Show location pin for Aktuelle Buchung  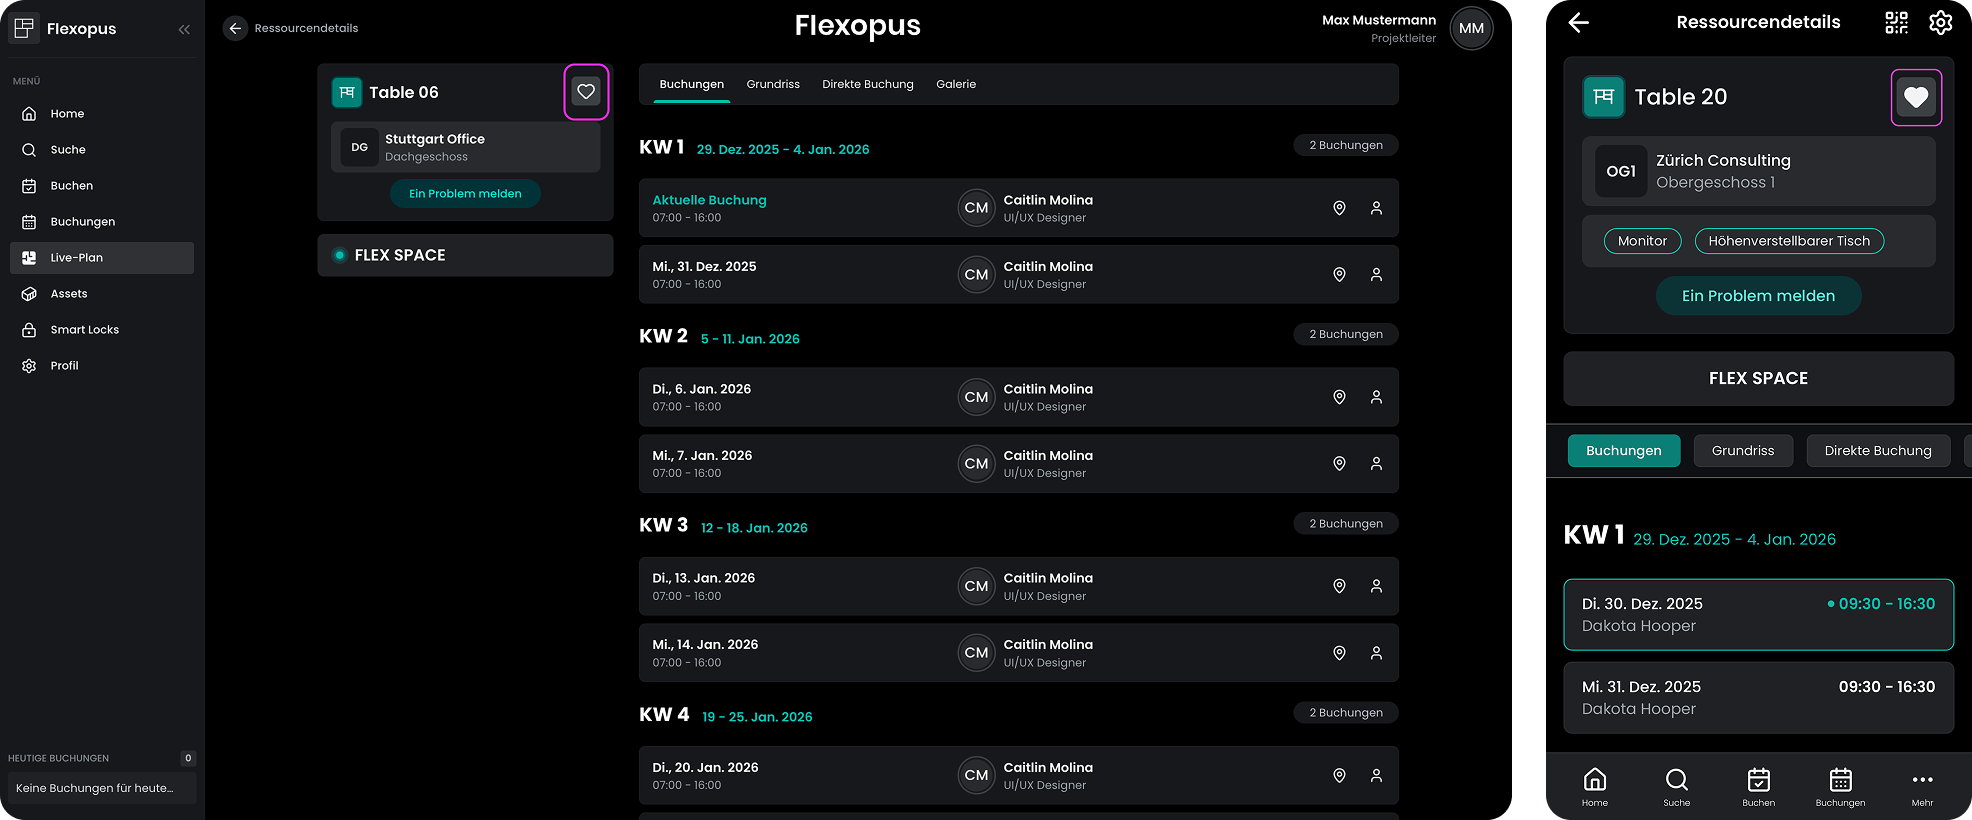(1339, 208)
